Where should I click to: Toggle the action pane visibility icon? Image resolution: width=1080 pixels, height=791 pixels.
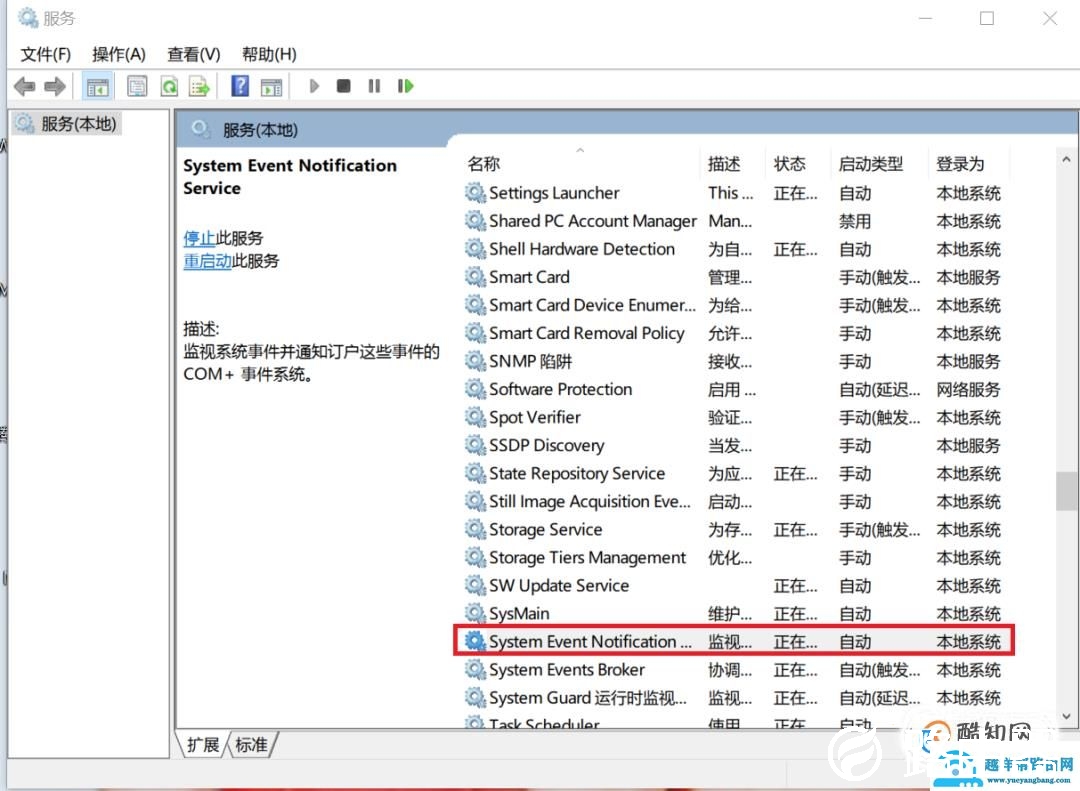click(x=271, y=86)
